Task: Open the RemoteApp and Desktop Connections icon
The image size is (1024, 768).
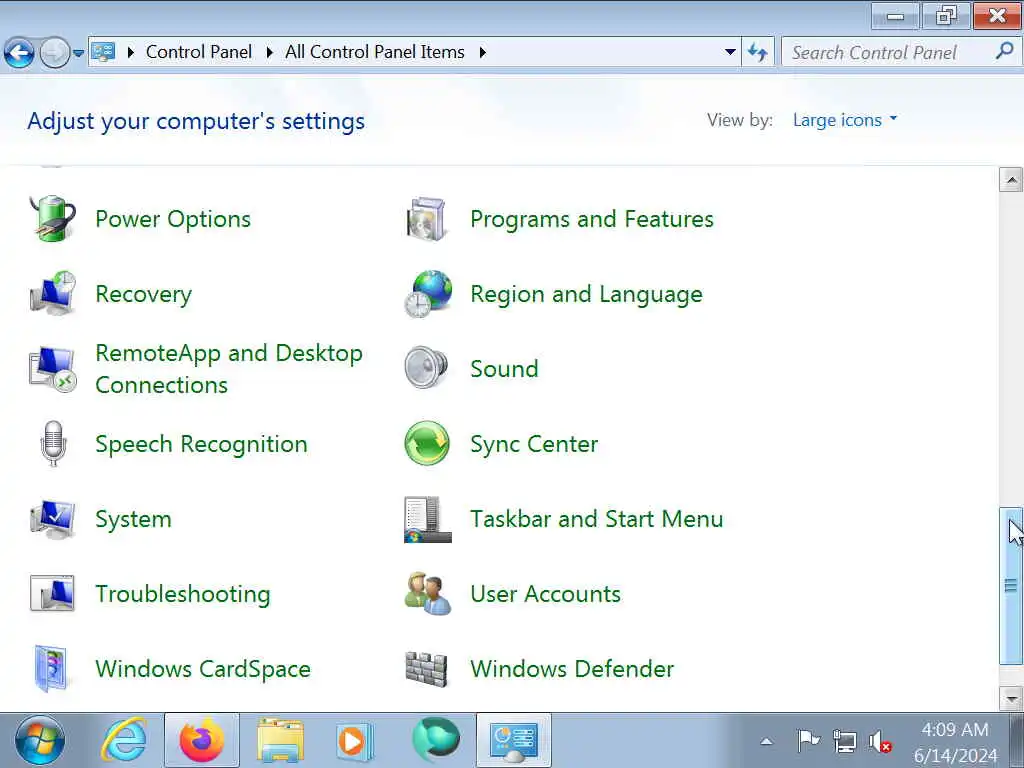Action: 52,369
